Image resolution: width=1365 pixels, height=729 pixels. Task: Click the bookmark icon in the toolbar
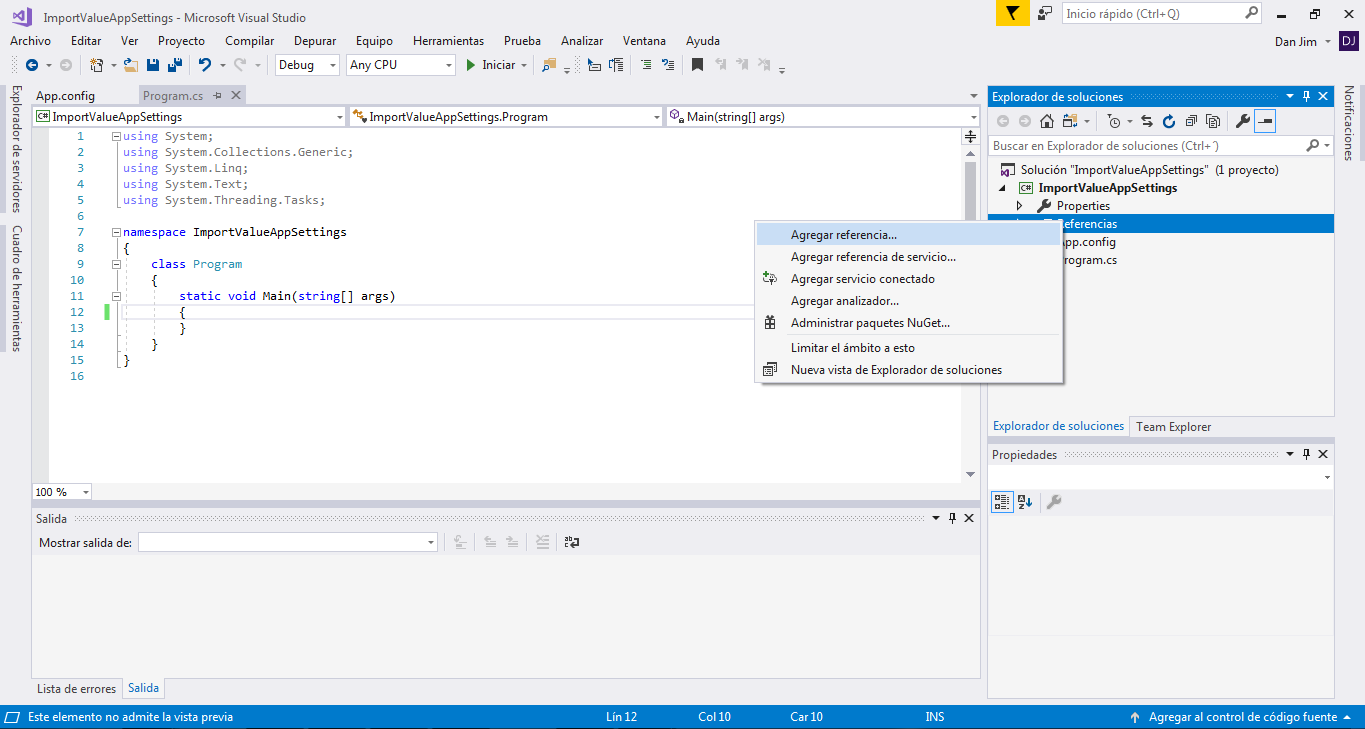click(x=697, y=65)
